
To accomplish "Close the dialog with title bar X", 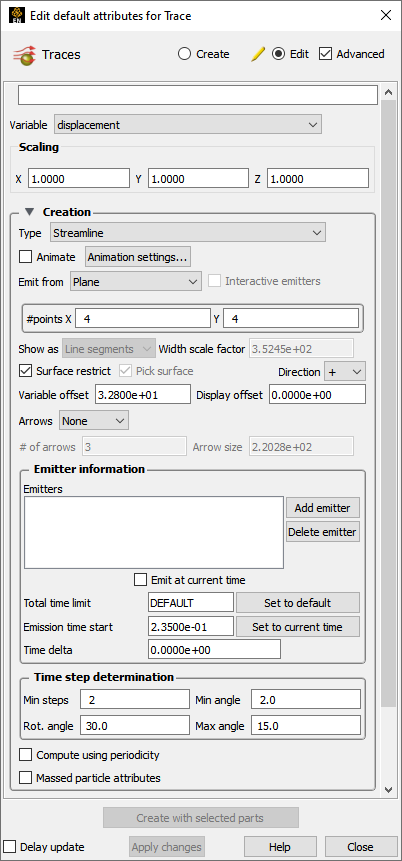I will click(386, 15).
